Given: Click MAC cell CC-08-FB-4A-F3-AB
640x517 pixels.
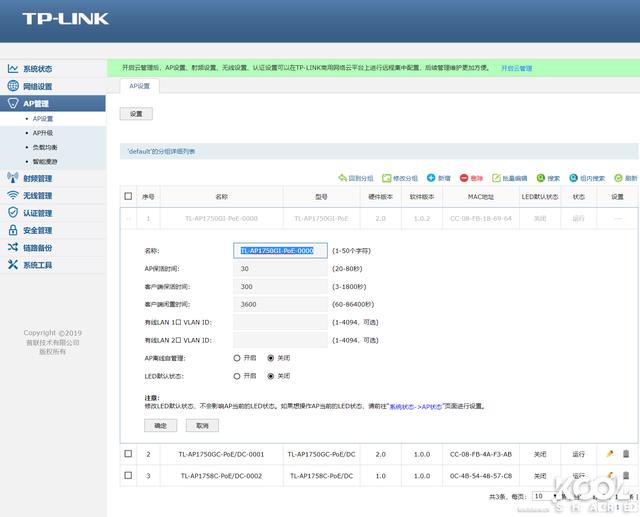Looking at the screenshot, I should [481, 454].
